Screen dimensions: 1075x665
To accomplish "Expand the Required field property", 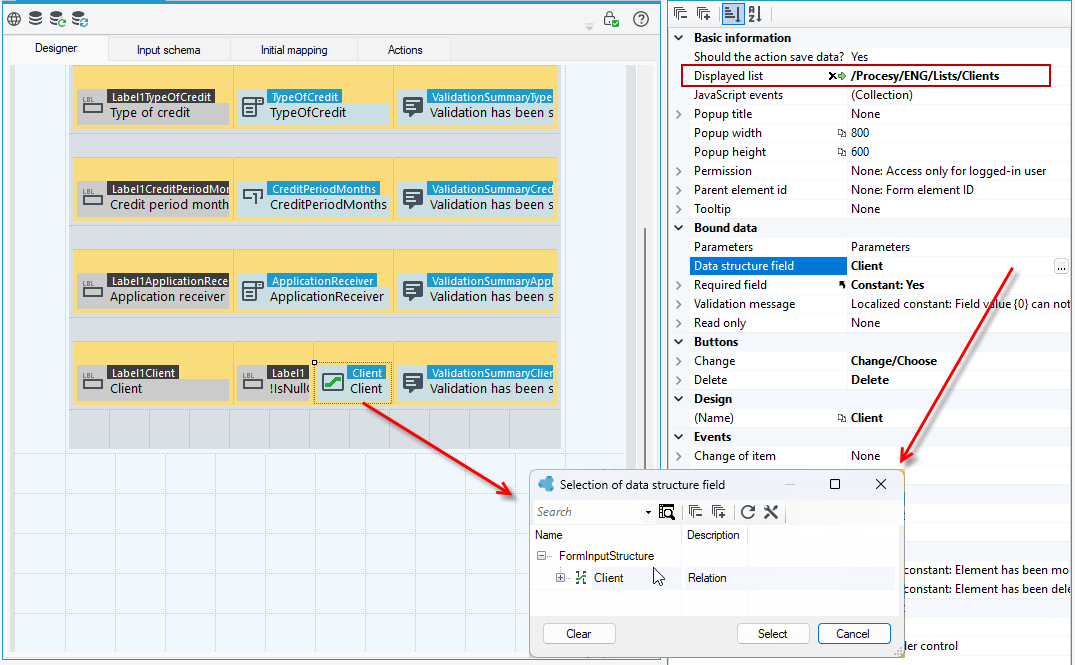I will click(x=679, y=285).
